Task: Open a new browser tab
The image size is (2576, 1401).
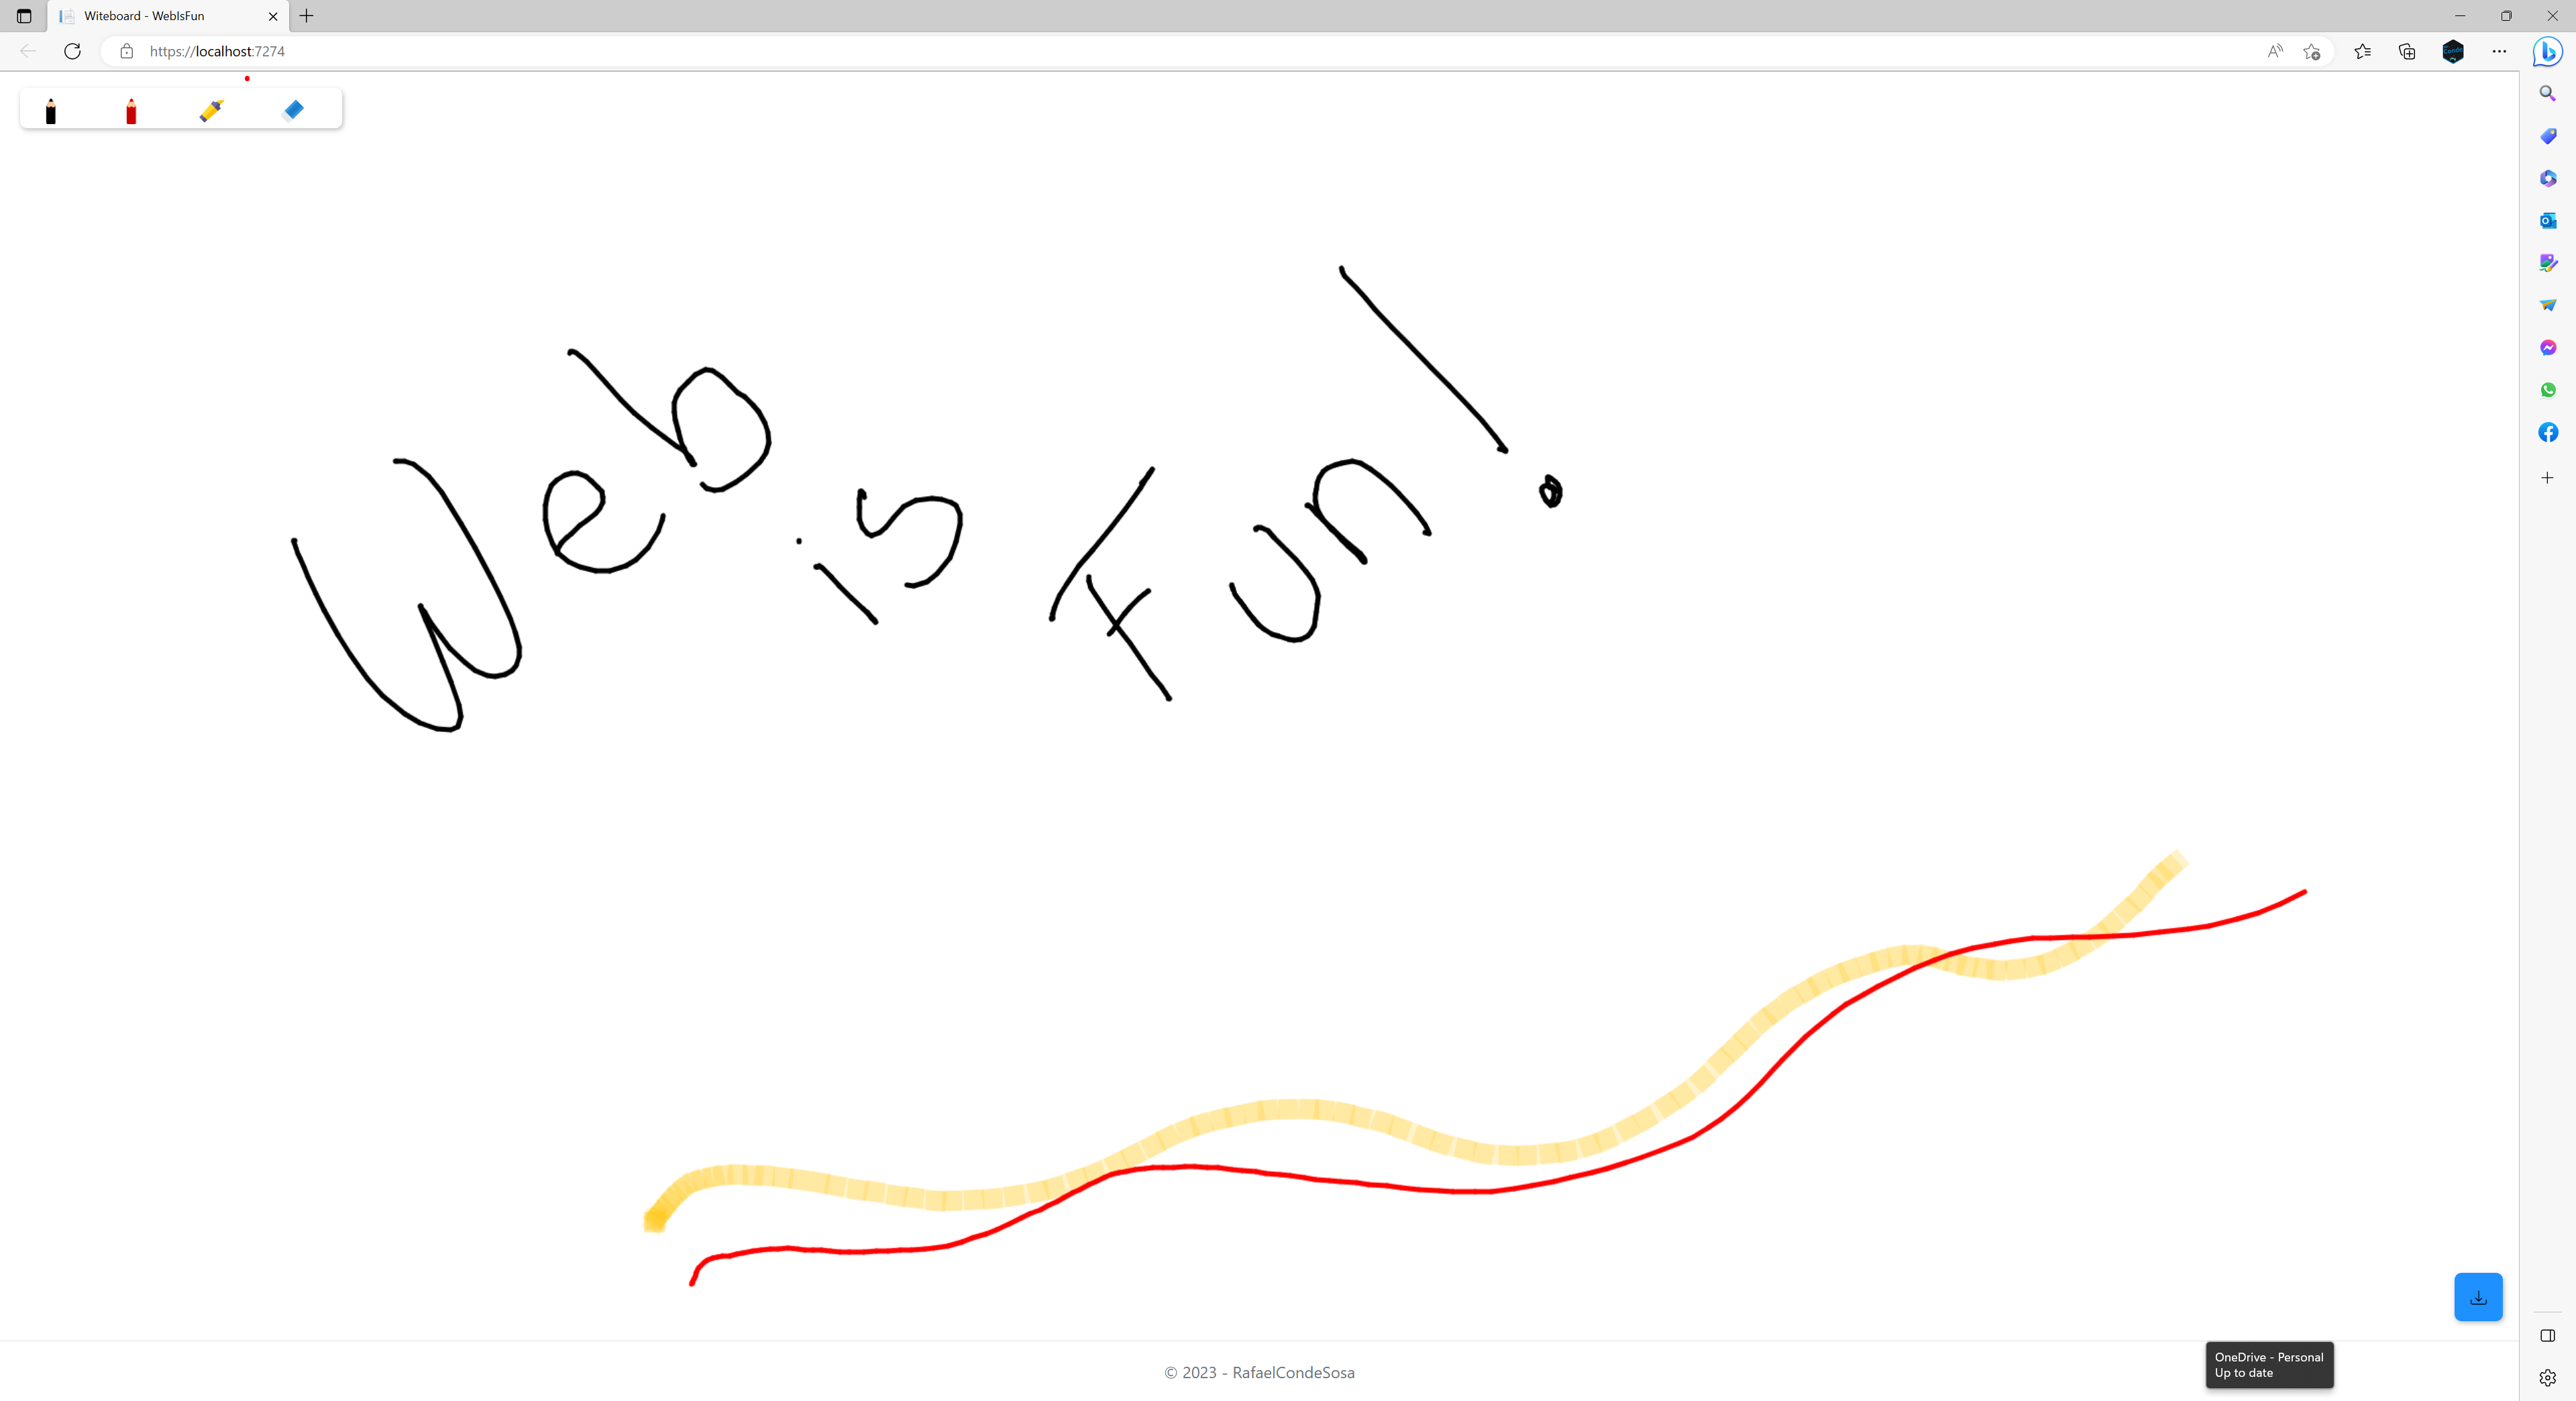Action: [x=307, y=16]
